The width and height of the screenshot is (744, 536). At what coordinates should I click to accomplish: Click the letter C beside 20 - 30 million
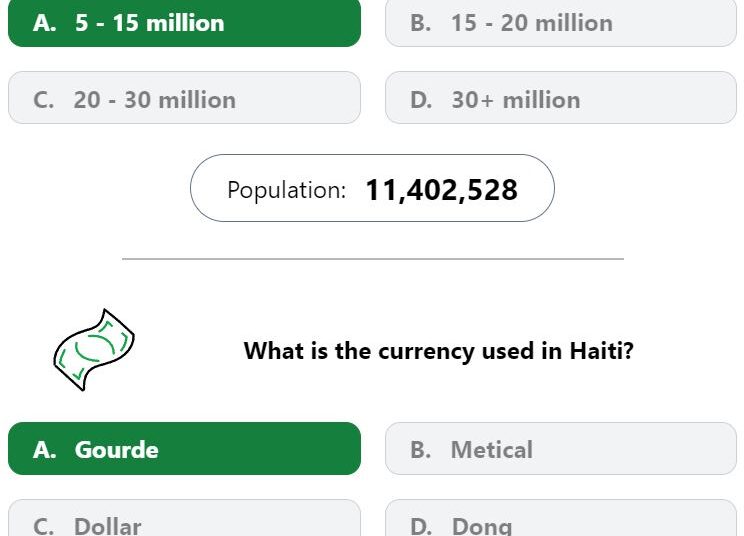(x=44, y=100)
